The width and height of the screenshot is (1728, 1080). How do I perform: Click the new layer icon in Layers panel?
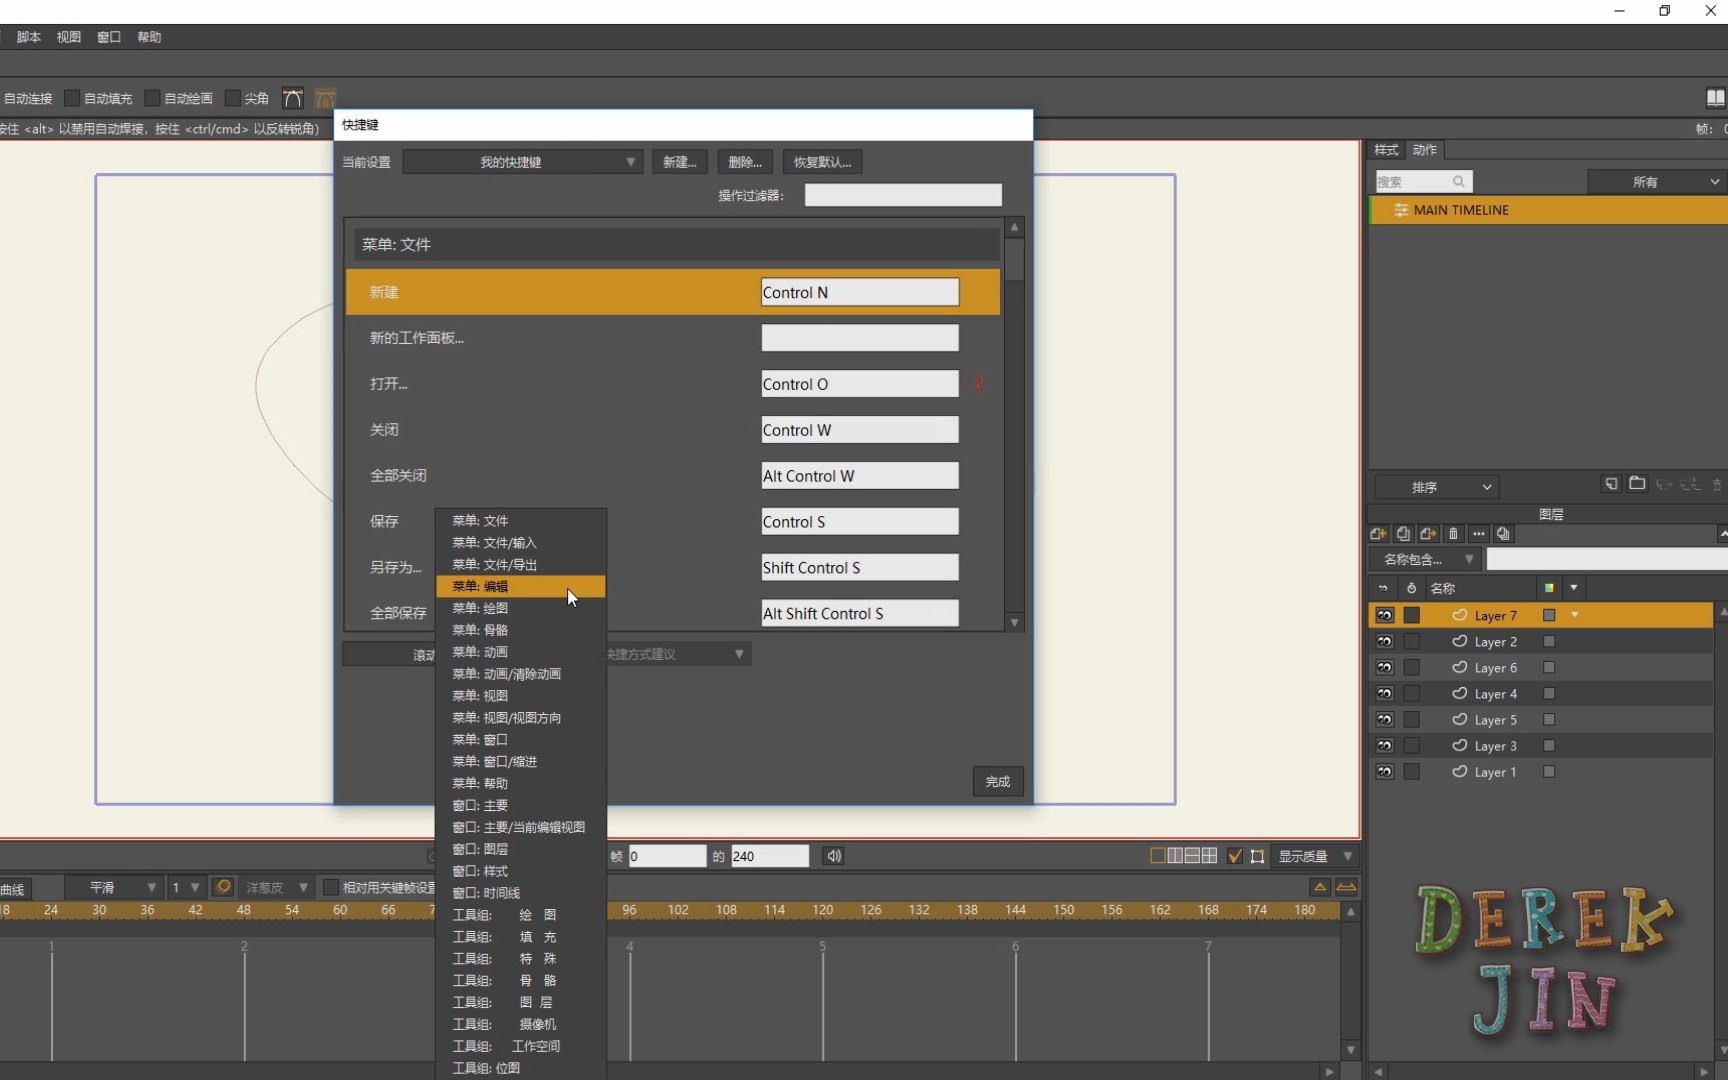[1378, 534]
